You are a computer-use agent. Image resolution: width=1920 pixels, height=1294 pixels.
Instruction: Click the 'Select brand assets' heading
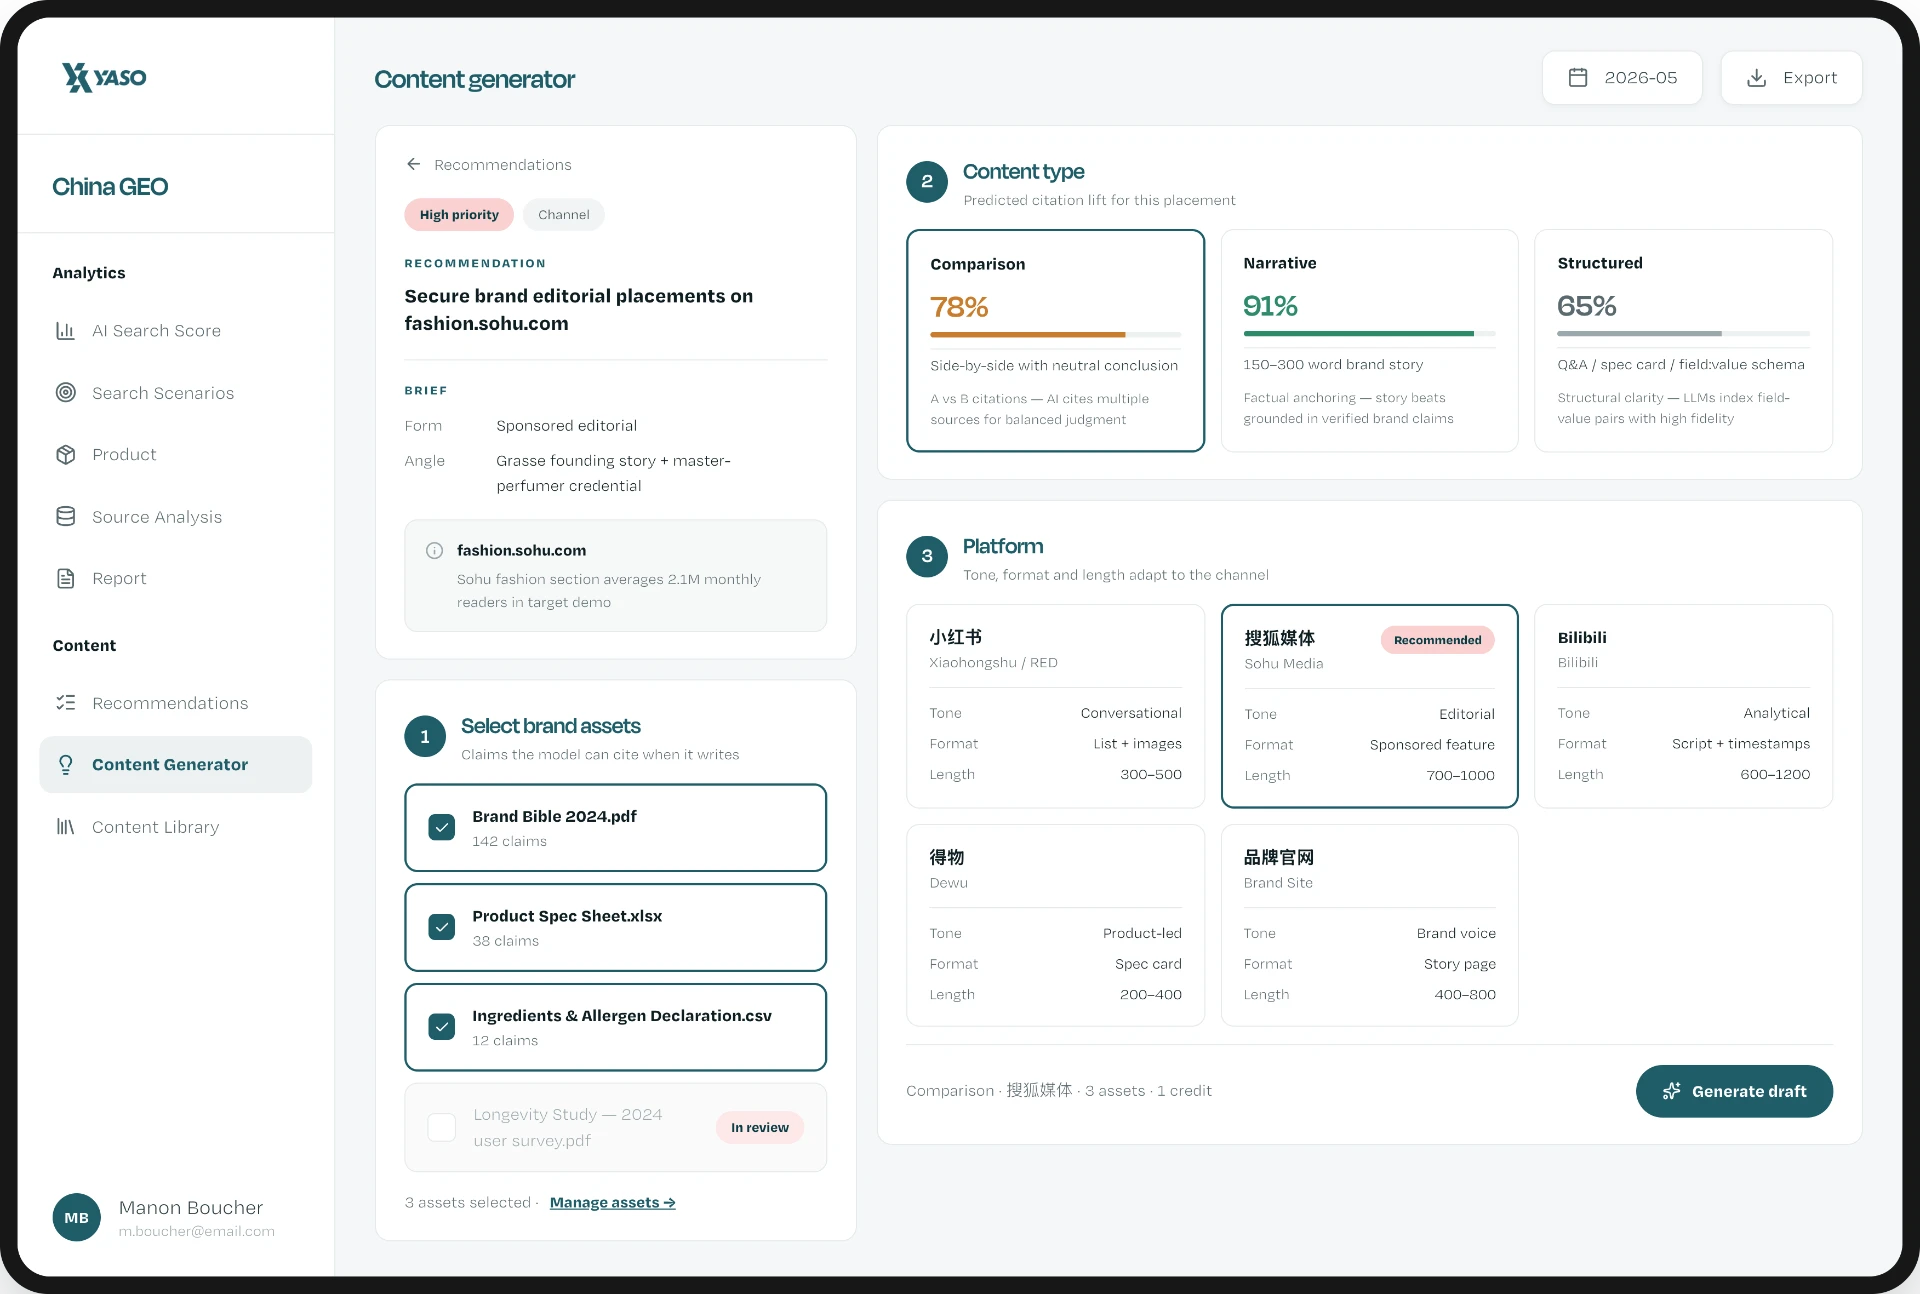pyautogui.click(x=551, y=726)
